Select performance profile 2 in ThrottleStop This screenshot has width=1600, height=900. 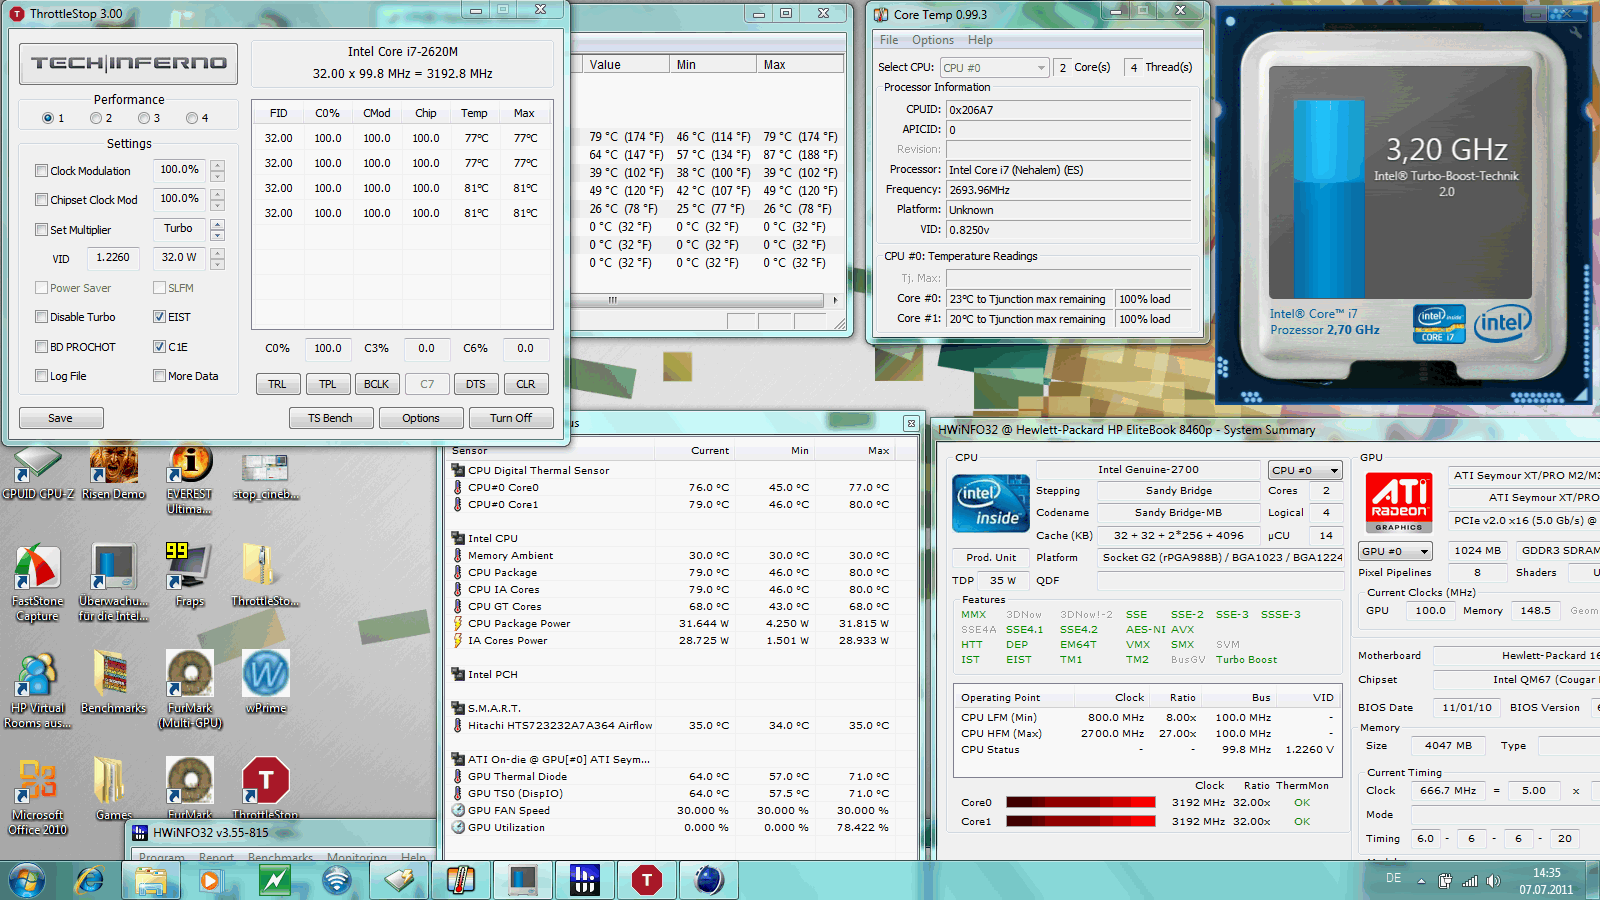tap(96, 118)
